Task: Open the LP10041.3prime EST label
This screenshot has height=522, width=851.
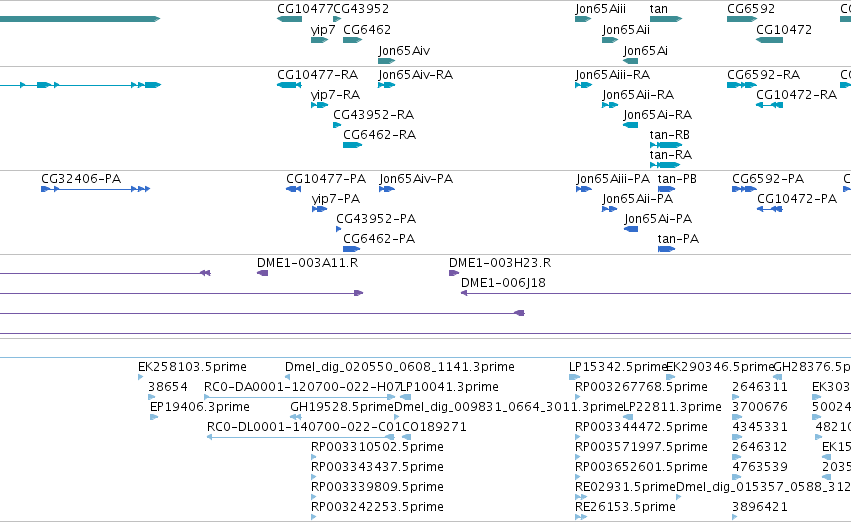Action: 449,387
